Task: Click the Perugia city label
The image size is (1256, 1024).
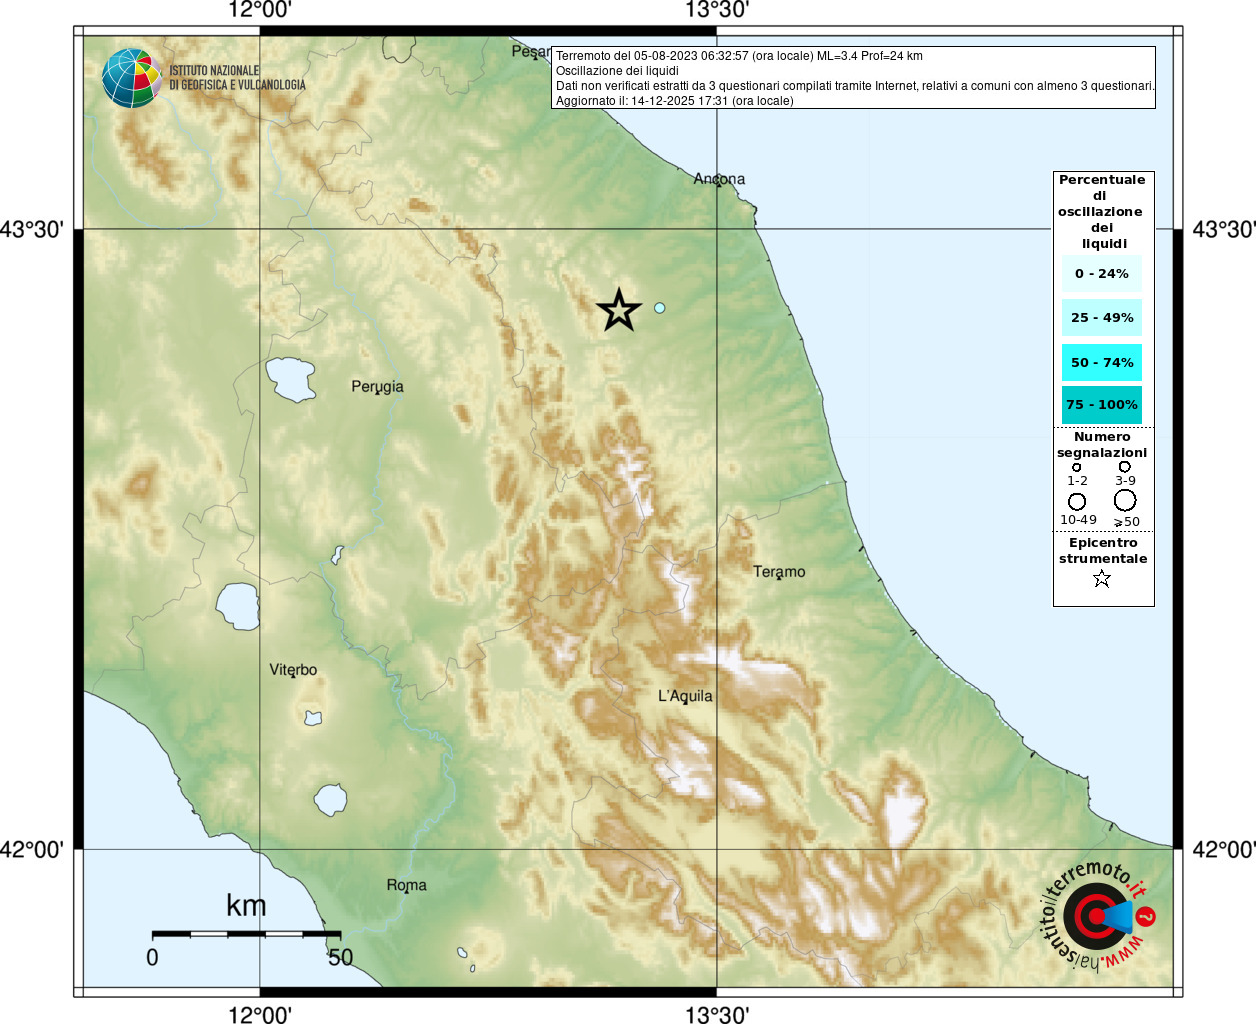Action: click(x=377, y=387)
